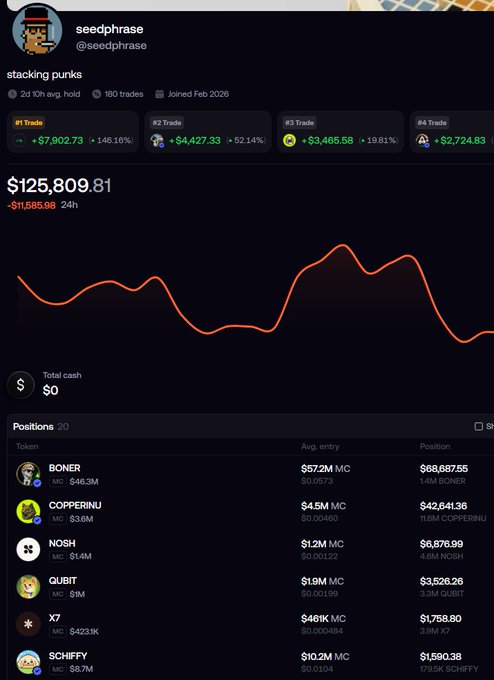Click the Total cash dollar icon
The image size is (494, 680).
[20, 385]
